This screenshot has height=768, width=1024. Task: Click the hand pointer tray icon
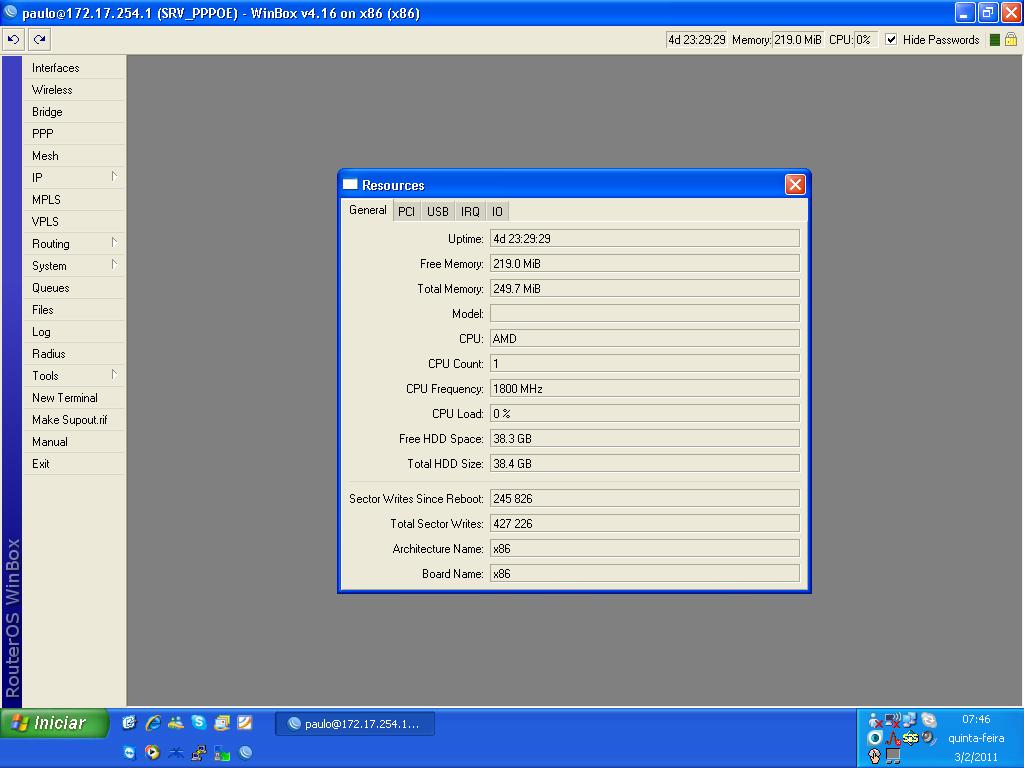(874, 756)
